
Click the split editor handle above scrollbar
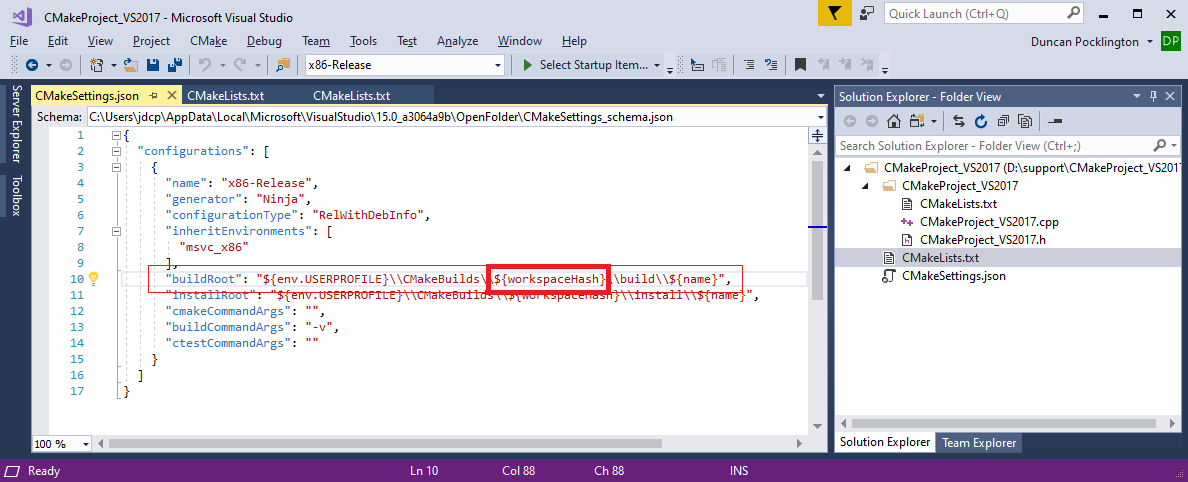(x=818, y=136)
